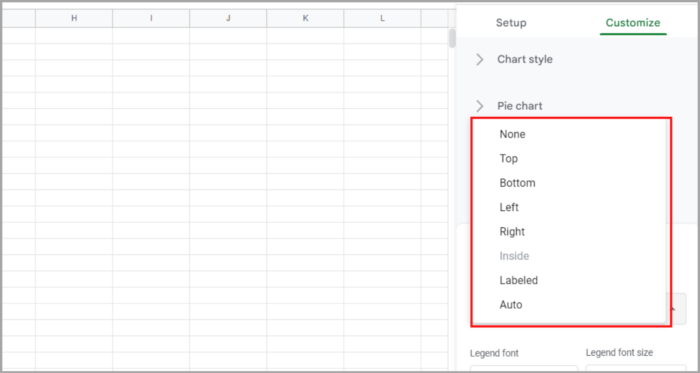The width and height of the screenshot is (700, 373).
Task: Select column I header
Action: click(151, 18)
